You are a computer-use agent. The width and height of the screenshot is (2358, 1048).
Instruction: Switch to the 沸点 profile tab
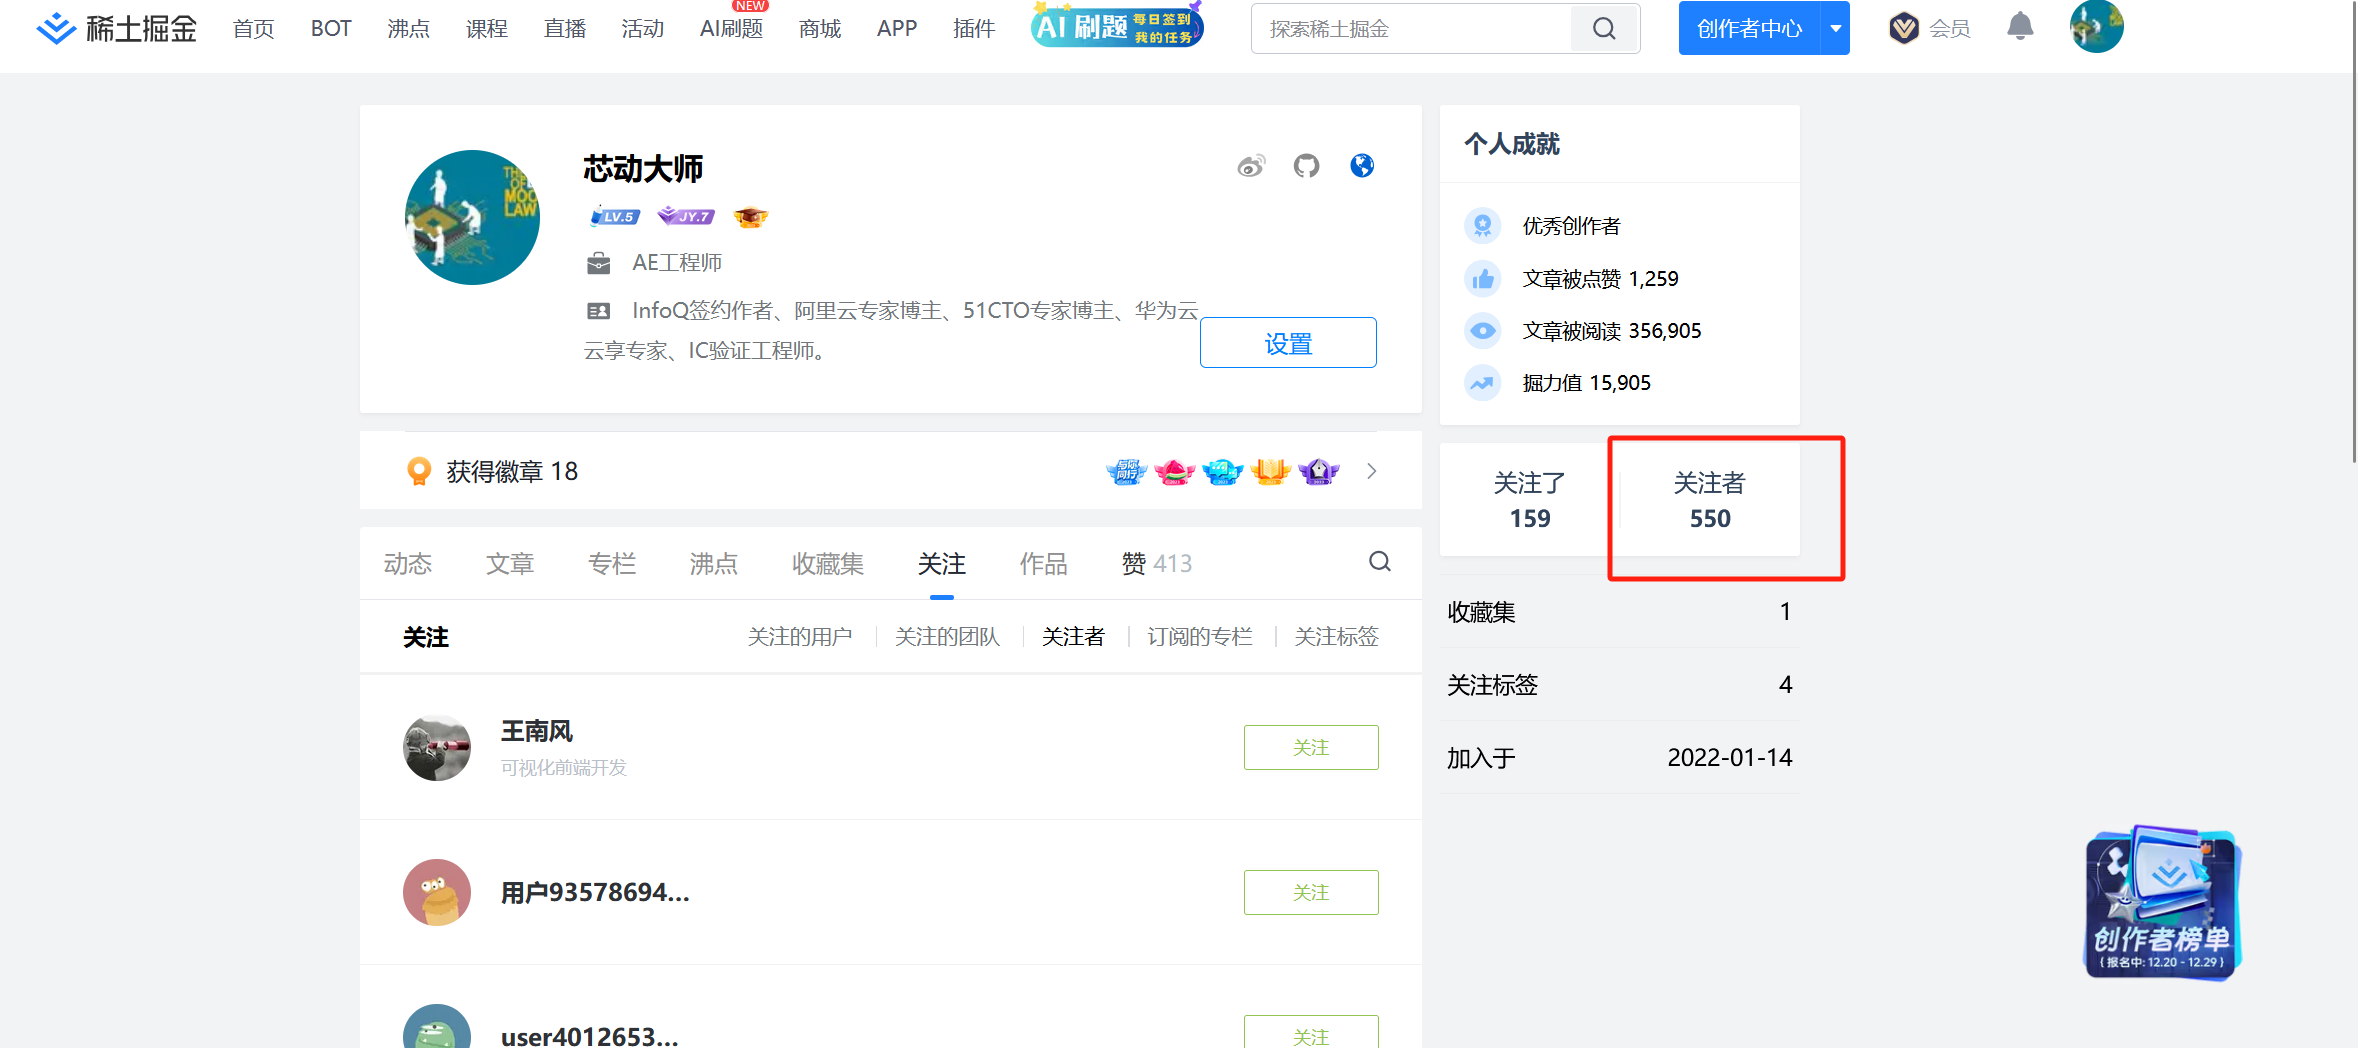(x=714, y=563)
